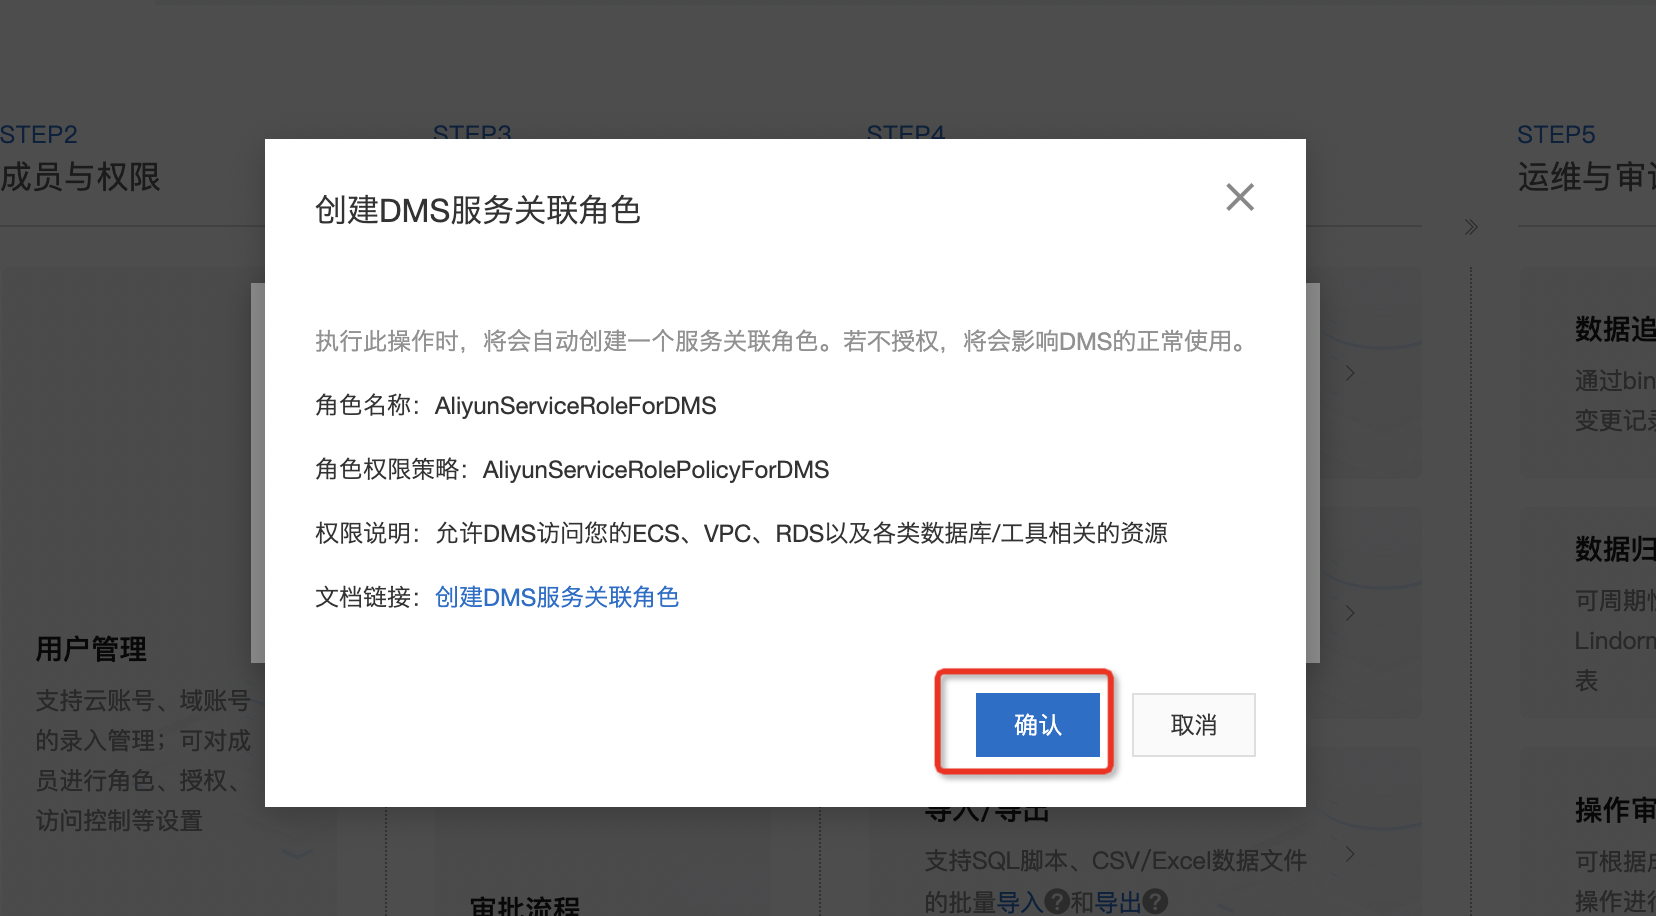Viewport: 1656px width, 916px height.
Task: Select the role name AliyunServiceRoleForDMS text
Action: click(x=575, y=406)
